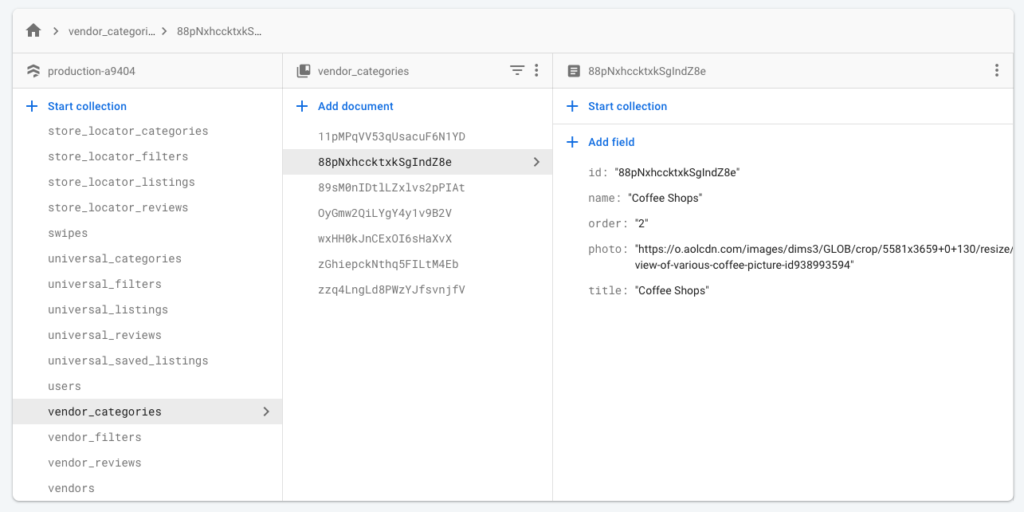Viewport: 1024px width, 512px height.
Task: Click the document icon beside 88pNxhccktxkSgIndZ8e header
Action: (573, 71)
